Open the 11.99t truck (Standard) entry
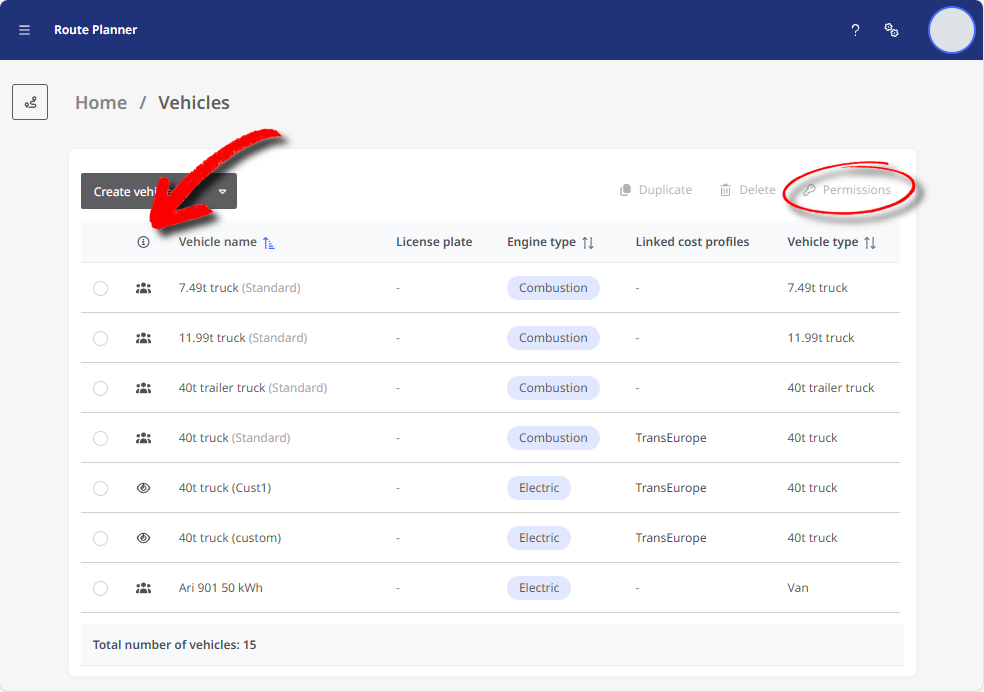The width and height of the screenshot is (984, 692). pyautogui.click(x=212, y=338)
